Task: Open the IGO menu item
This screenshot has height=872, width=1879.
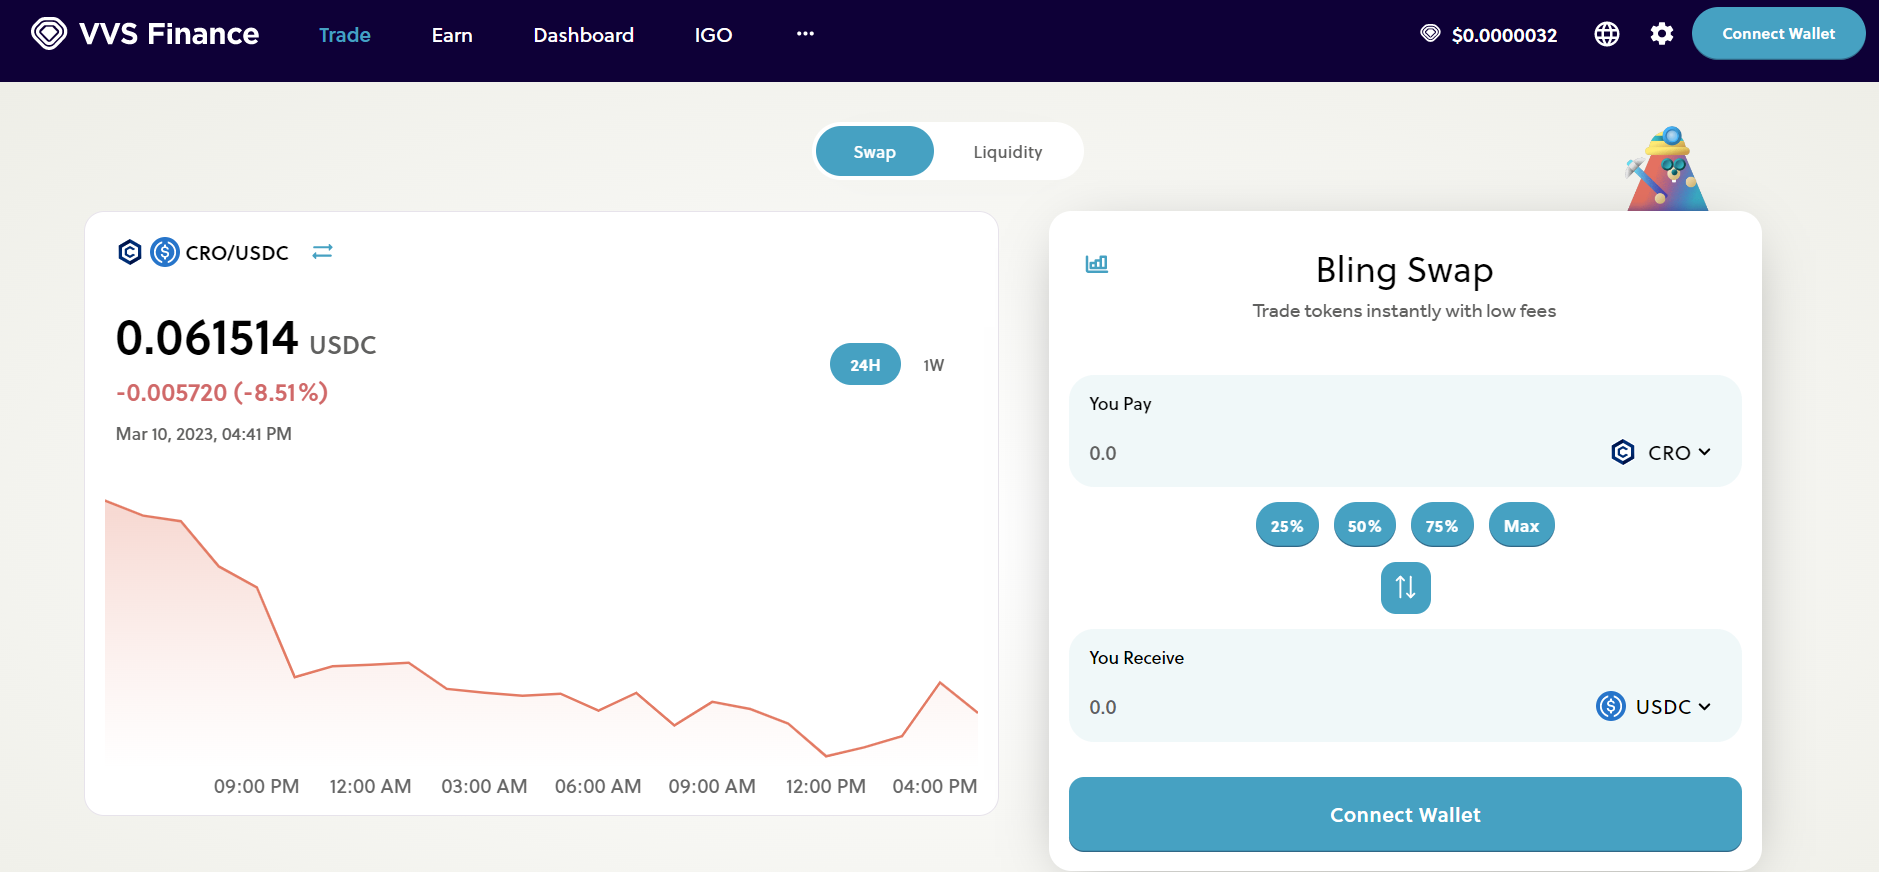Action: (x=714, y=35)
